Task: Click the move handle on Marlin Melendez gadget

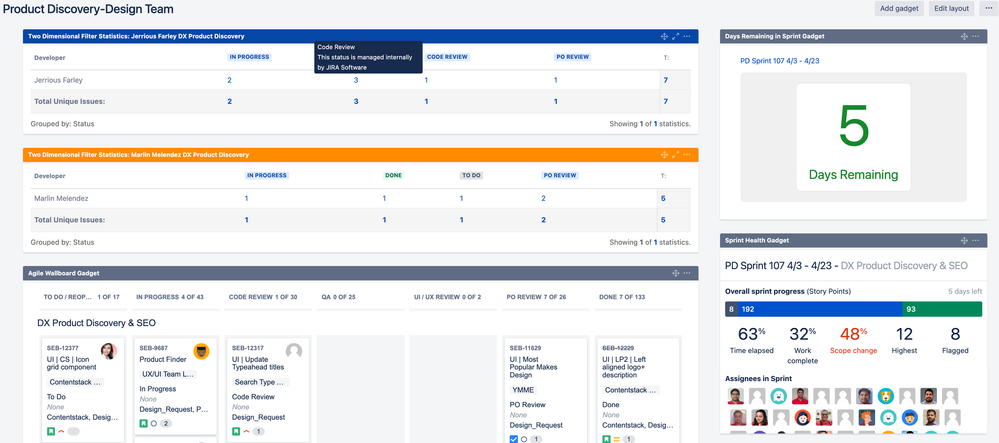Action: (x=665, y=155)
